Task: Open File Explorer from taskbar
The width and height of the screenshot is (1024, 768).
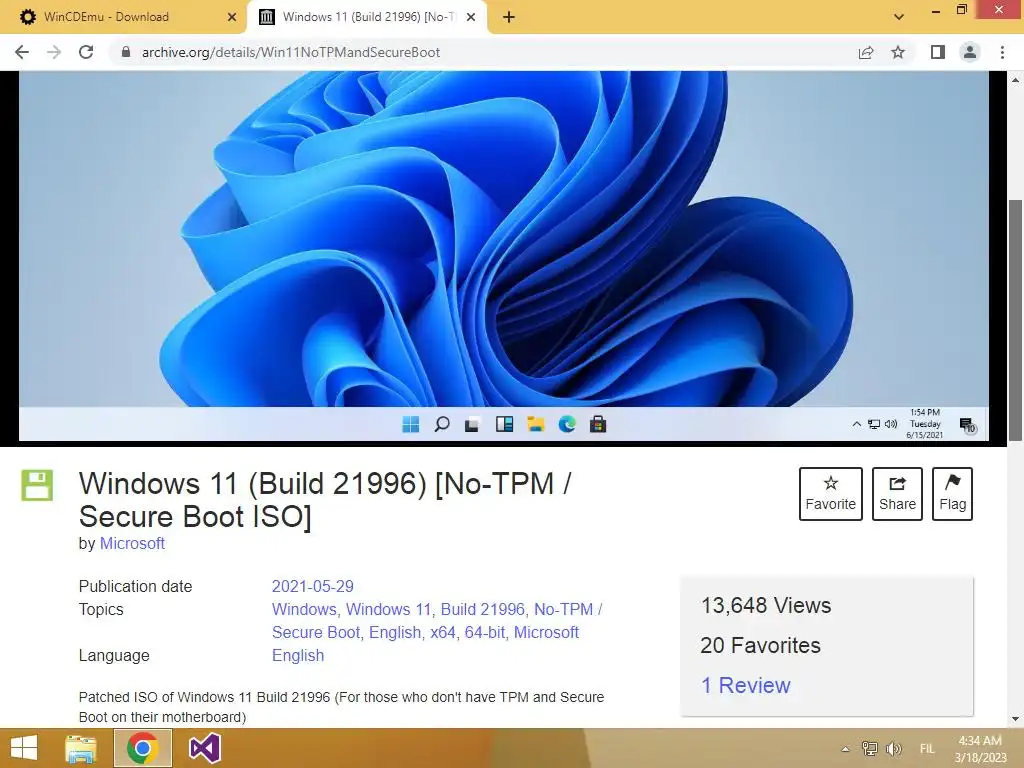Action: (81, 748)
